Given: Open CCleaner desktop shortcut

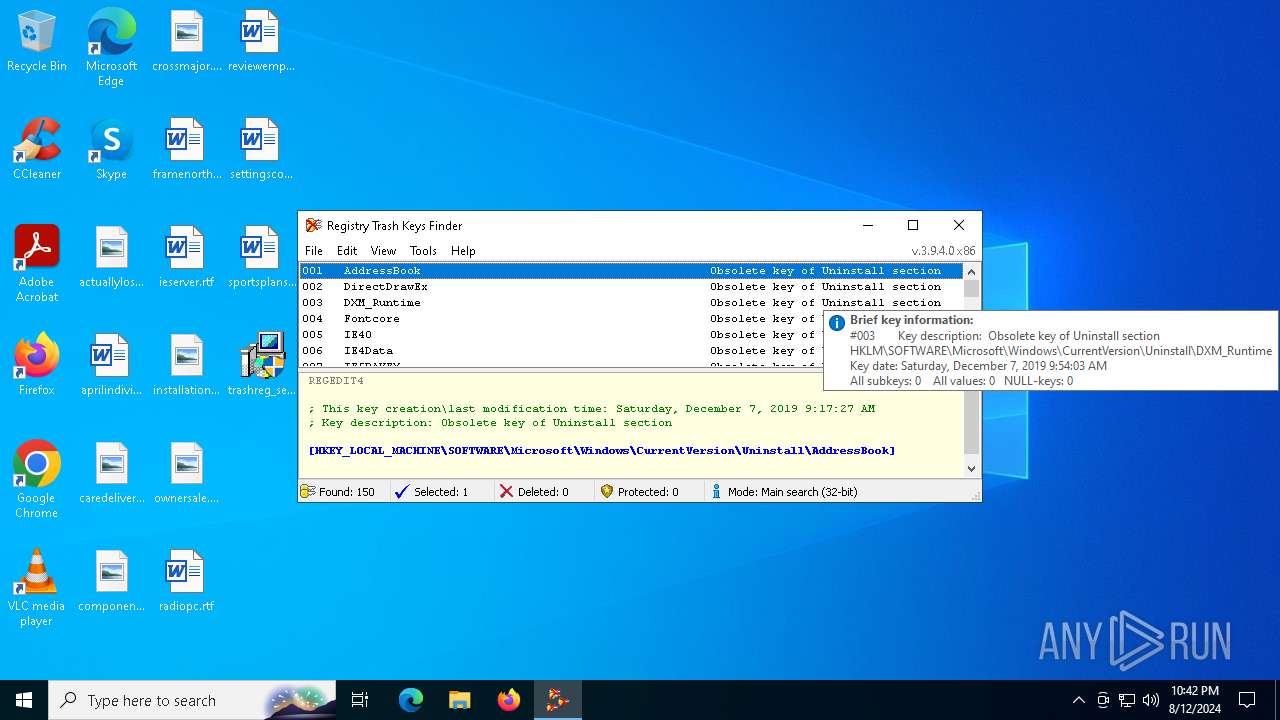Looking at the screenshot, I should (x=37, y=150).
